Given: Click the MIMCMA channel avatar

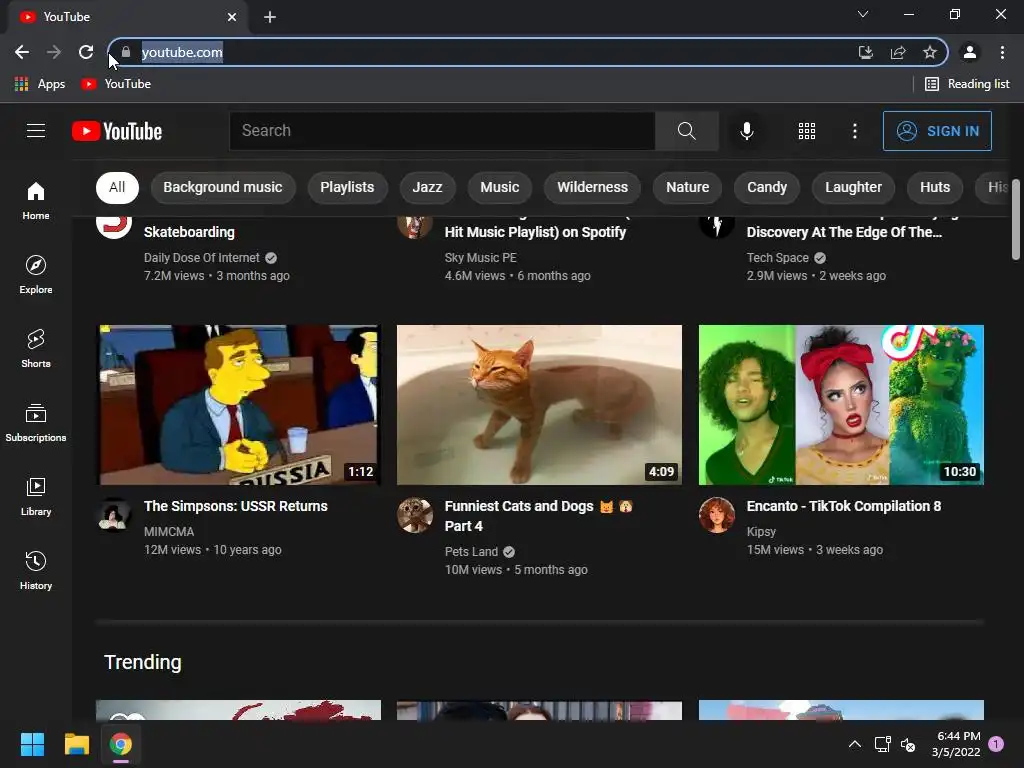Looking at the screenshot, I should coord(114,515).
